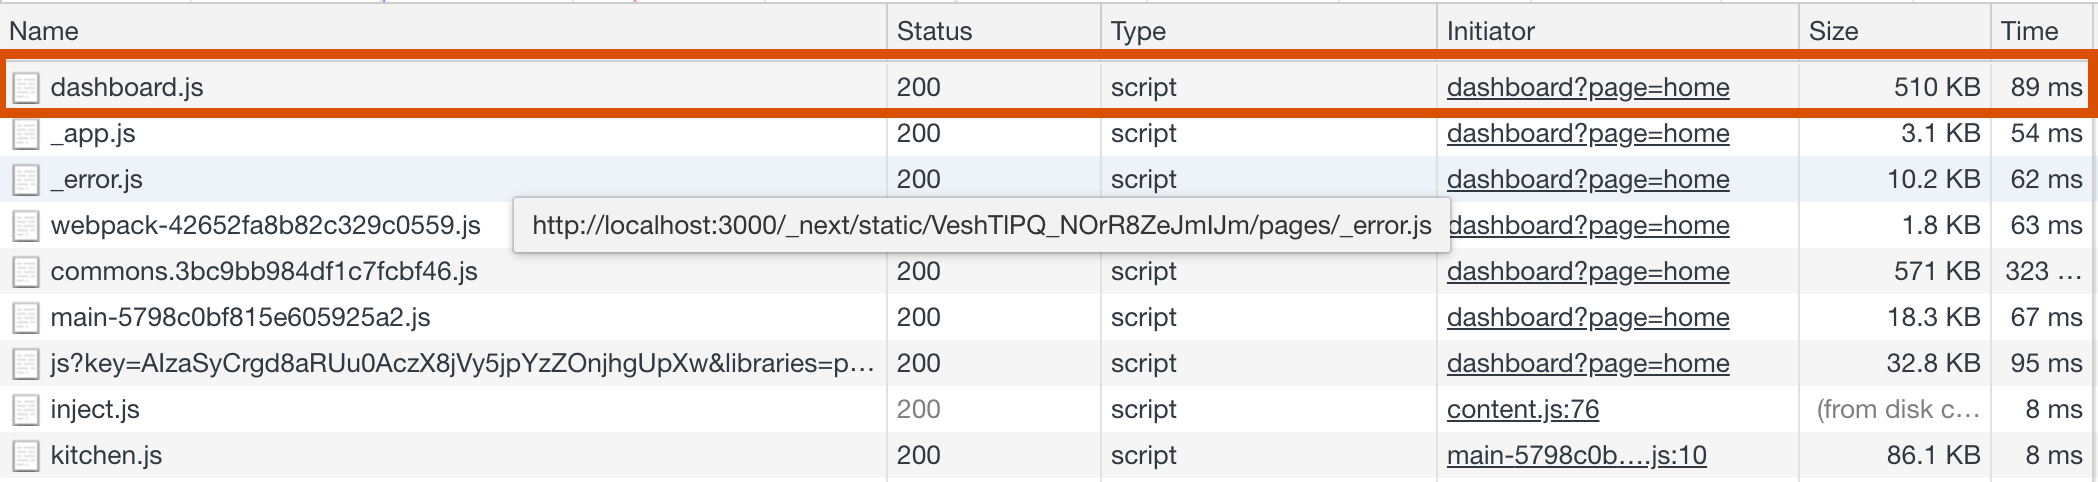Viewport: 2098px width, 482px height.
Task: Open dashboard?page=home initiator for dashboard.js
Action: click(x=1587, y=87)
